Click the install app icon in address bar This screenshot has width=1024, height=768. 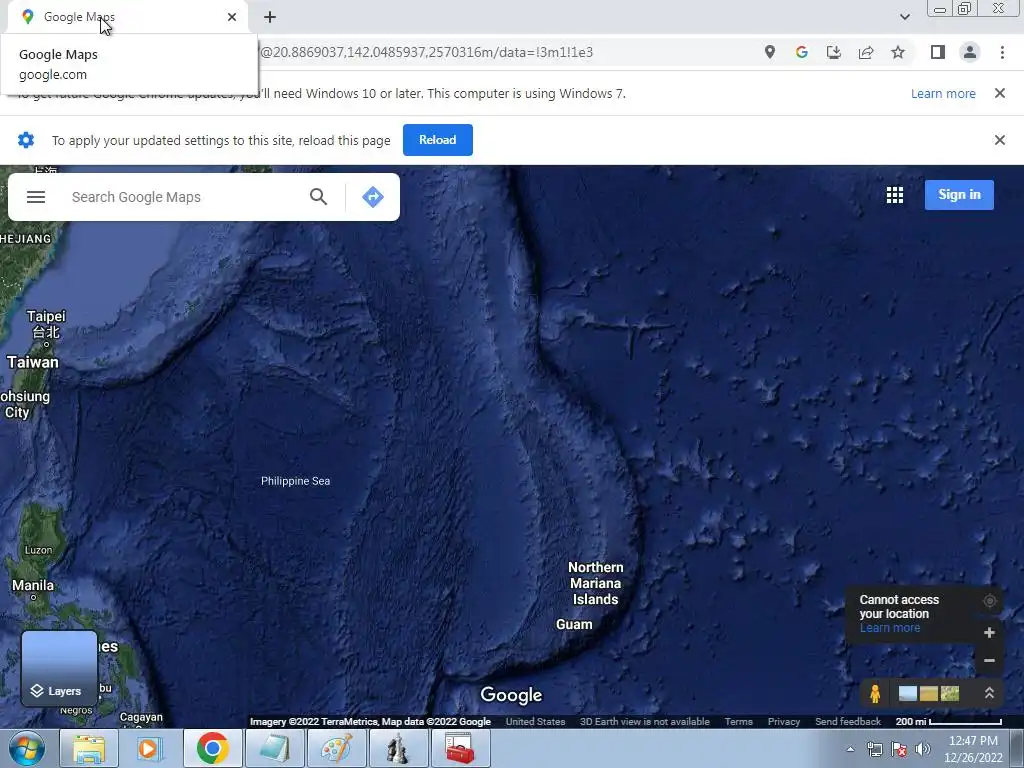click(834, 52)
